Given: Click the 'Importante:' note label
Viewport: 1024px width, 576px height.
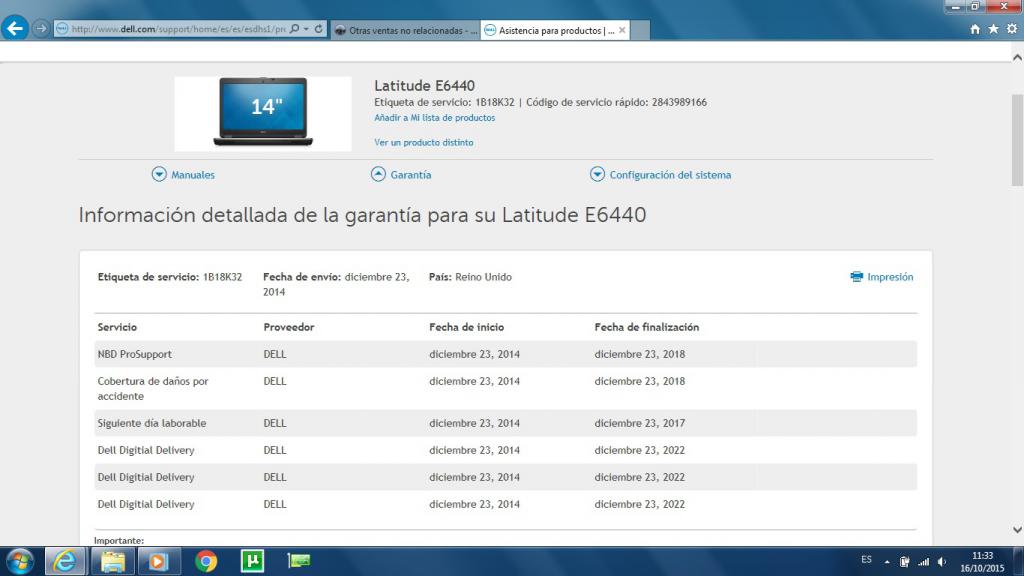Looking at the screenshot, I should coord(119,540).
